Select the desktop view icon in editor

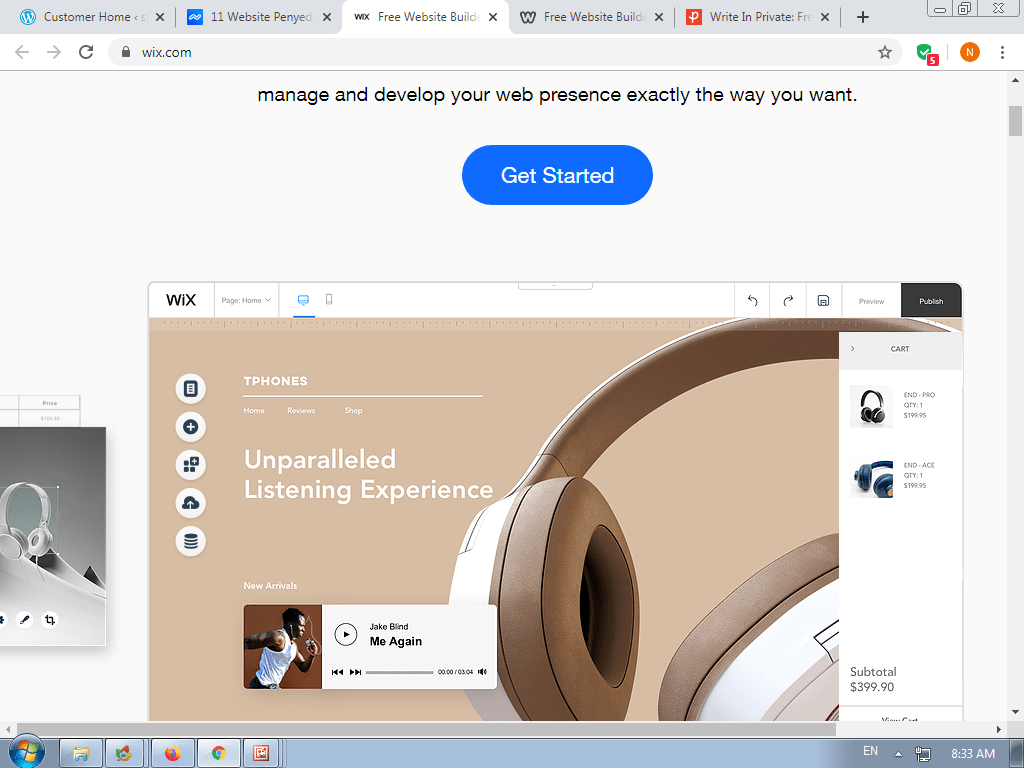304,299
